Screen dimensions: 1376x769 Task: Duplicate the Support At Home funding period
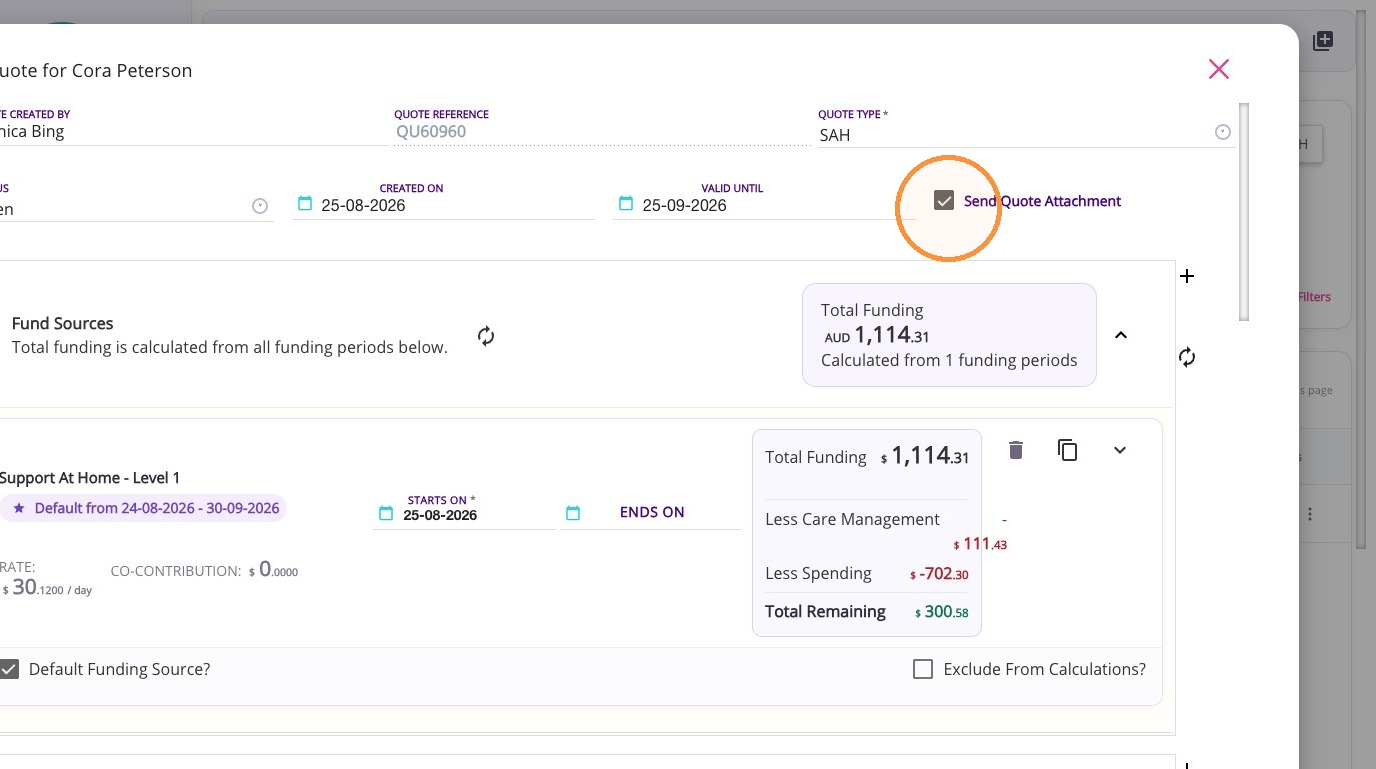1067,450
